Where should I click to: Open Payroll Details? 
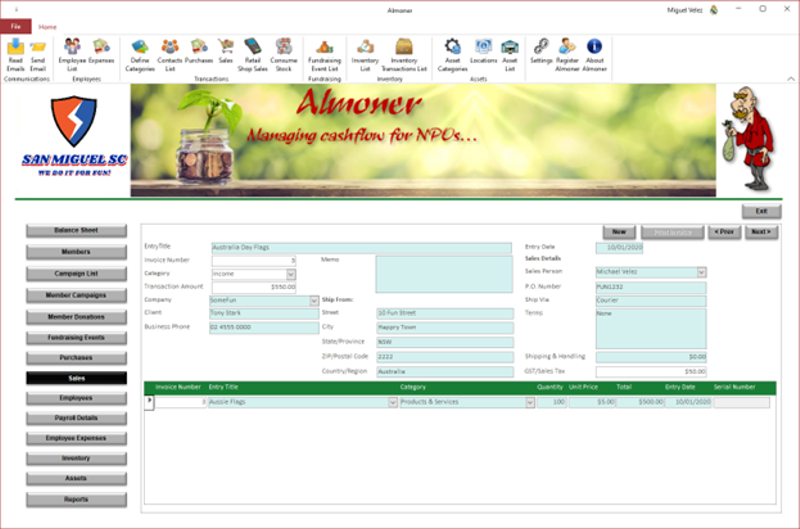pos(76,418)
